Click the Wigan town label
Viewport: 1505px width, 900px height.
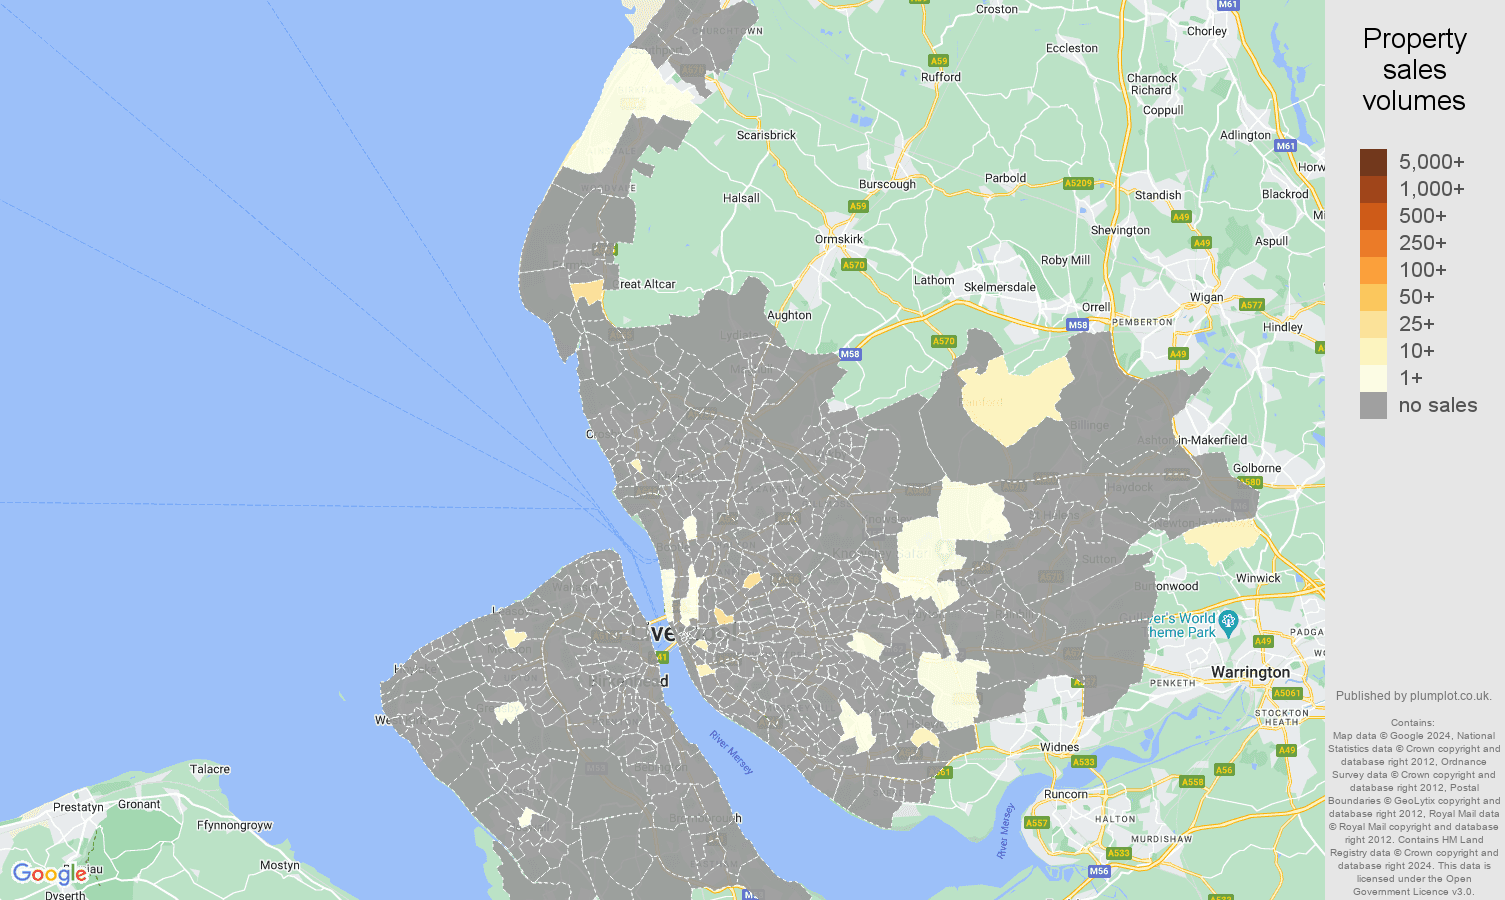tap(1206, 297)
